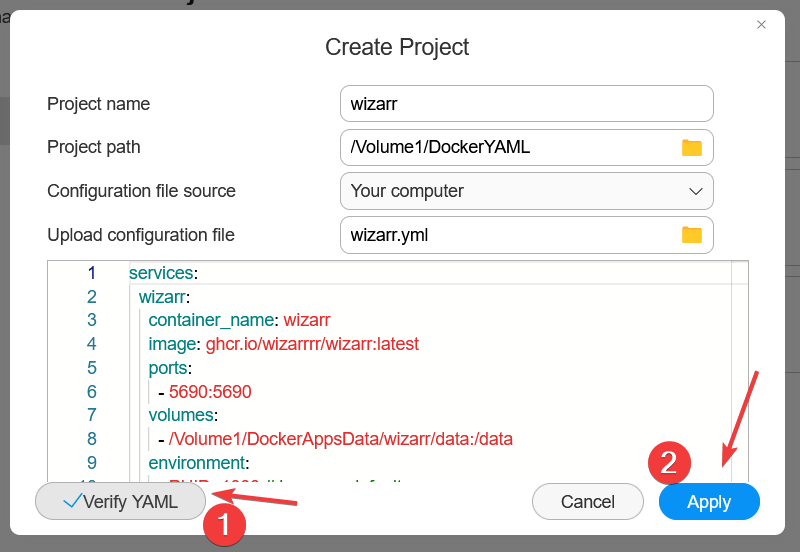Click the DockerAppsData volume path line

tap(340, 439)
